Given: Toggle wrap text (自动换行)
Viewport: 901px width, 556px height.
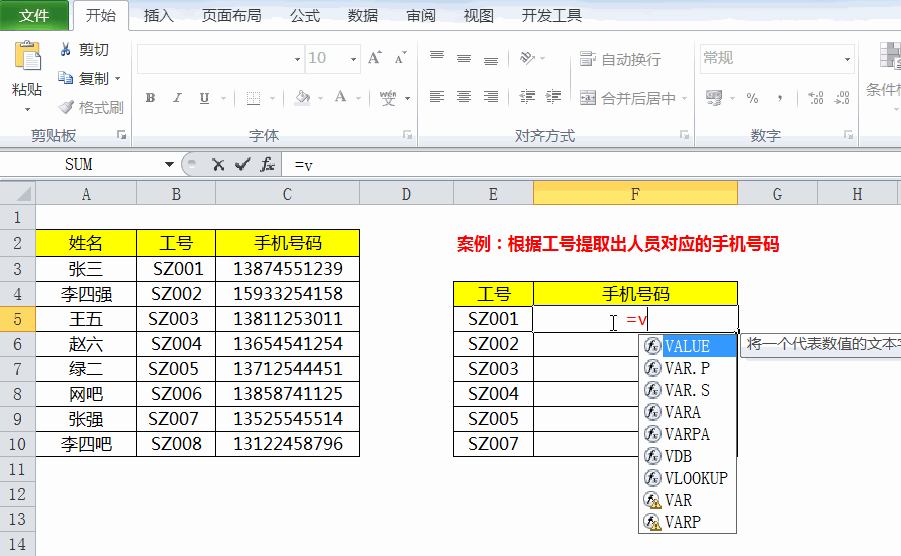Looking at the screenshot, I should coord(620,60).
